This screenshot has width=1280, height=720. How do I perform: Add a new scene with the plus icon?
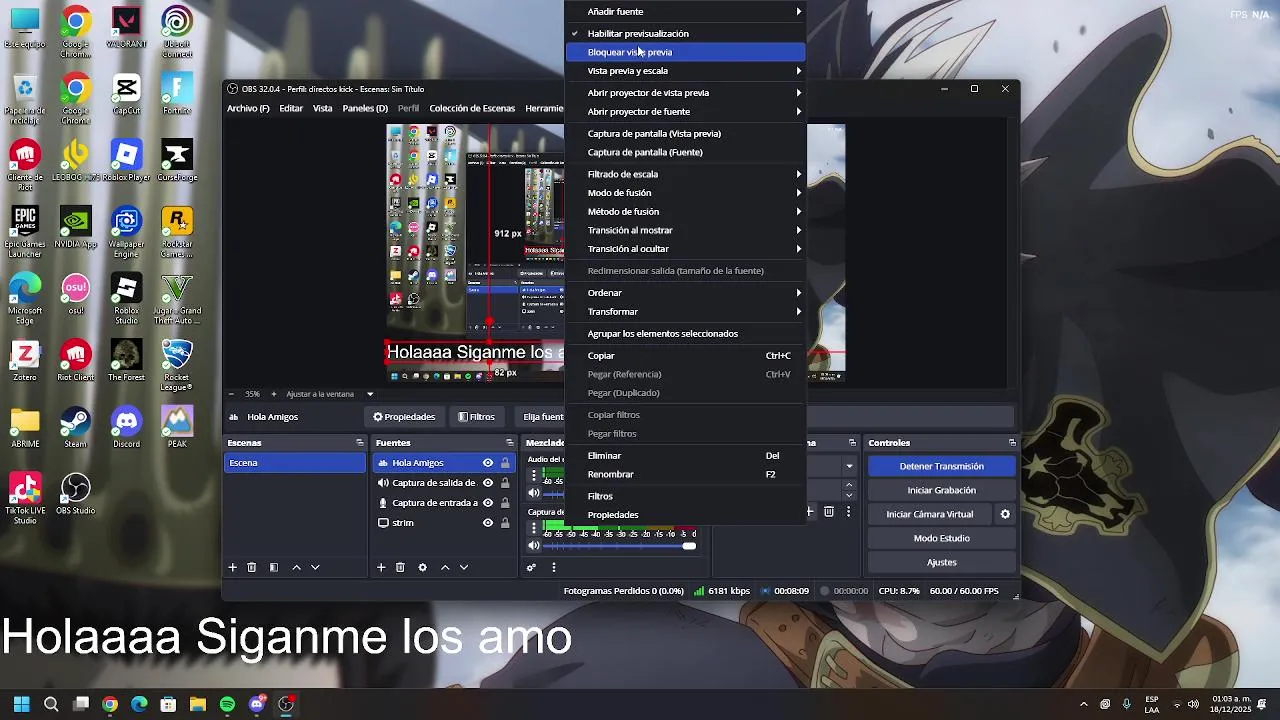pos(232,567)
